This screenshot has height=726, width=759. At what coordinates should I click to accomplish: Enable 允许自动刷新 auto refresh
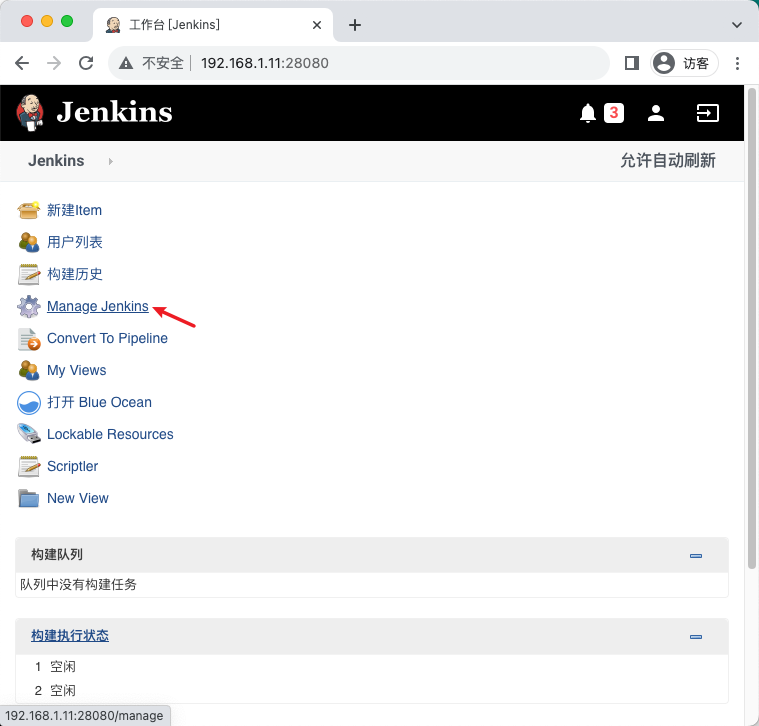(668, 161)
